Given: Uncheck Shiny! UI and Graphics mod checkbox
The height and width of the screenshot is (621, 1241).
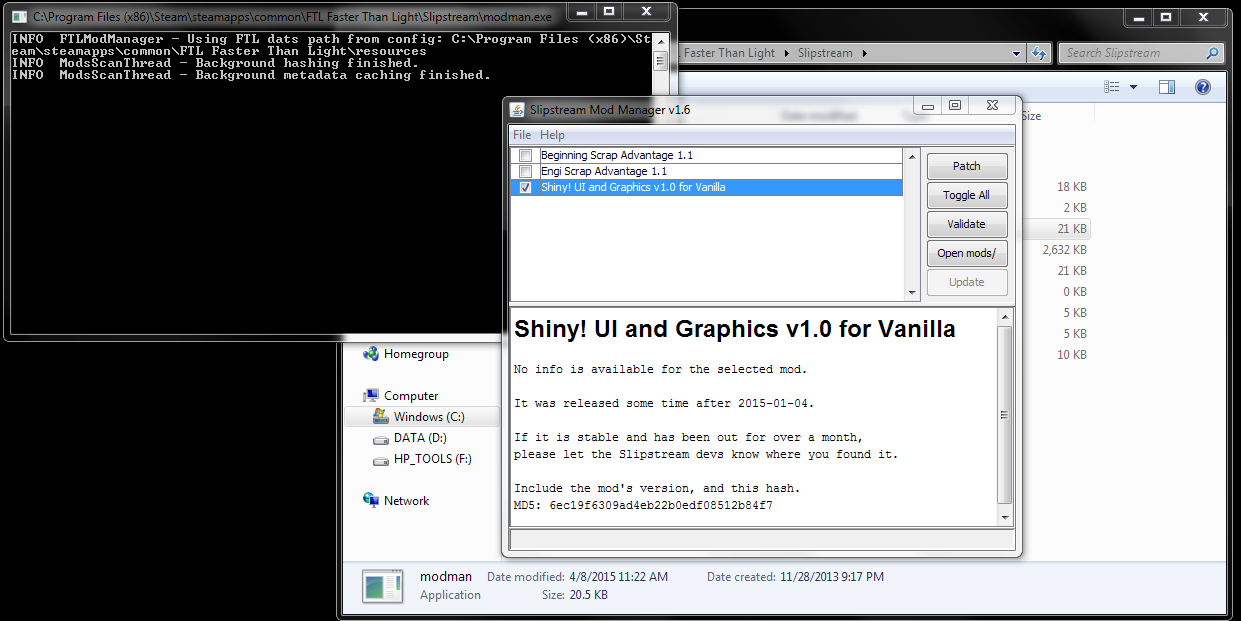Looking at the screenshot, I should (x=525, y=188).
